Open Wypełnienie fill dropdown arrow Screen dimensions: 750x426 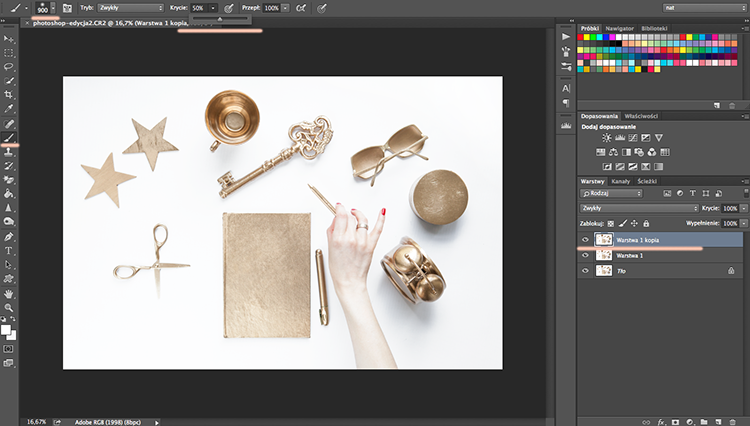click(744, 223)
